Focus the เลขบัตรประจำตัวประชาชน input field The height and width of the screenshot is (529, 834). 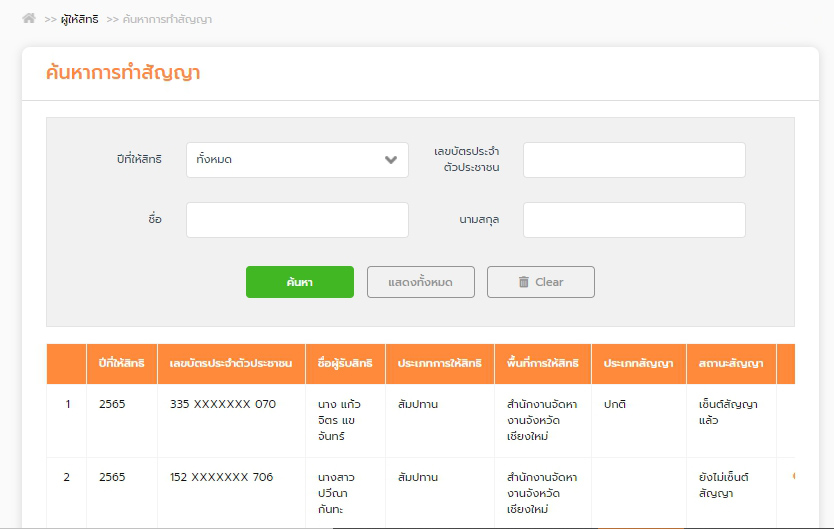pos(634,160)
